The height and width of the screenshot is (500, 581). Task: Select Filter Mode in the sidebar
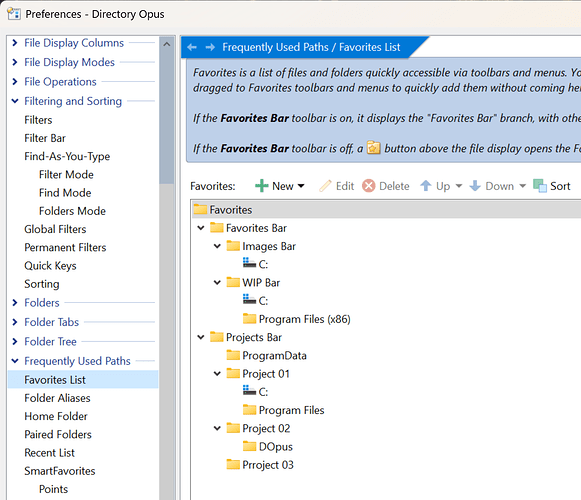point(66,174)
